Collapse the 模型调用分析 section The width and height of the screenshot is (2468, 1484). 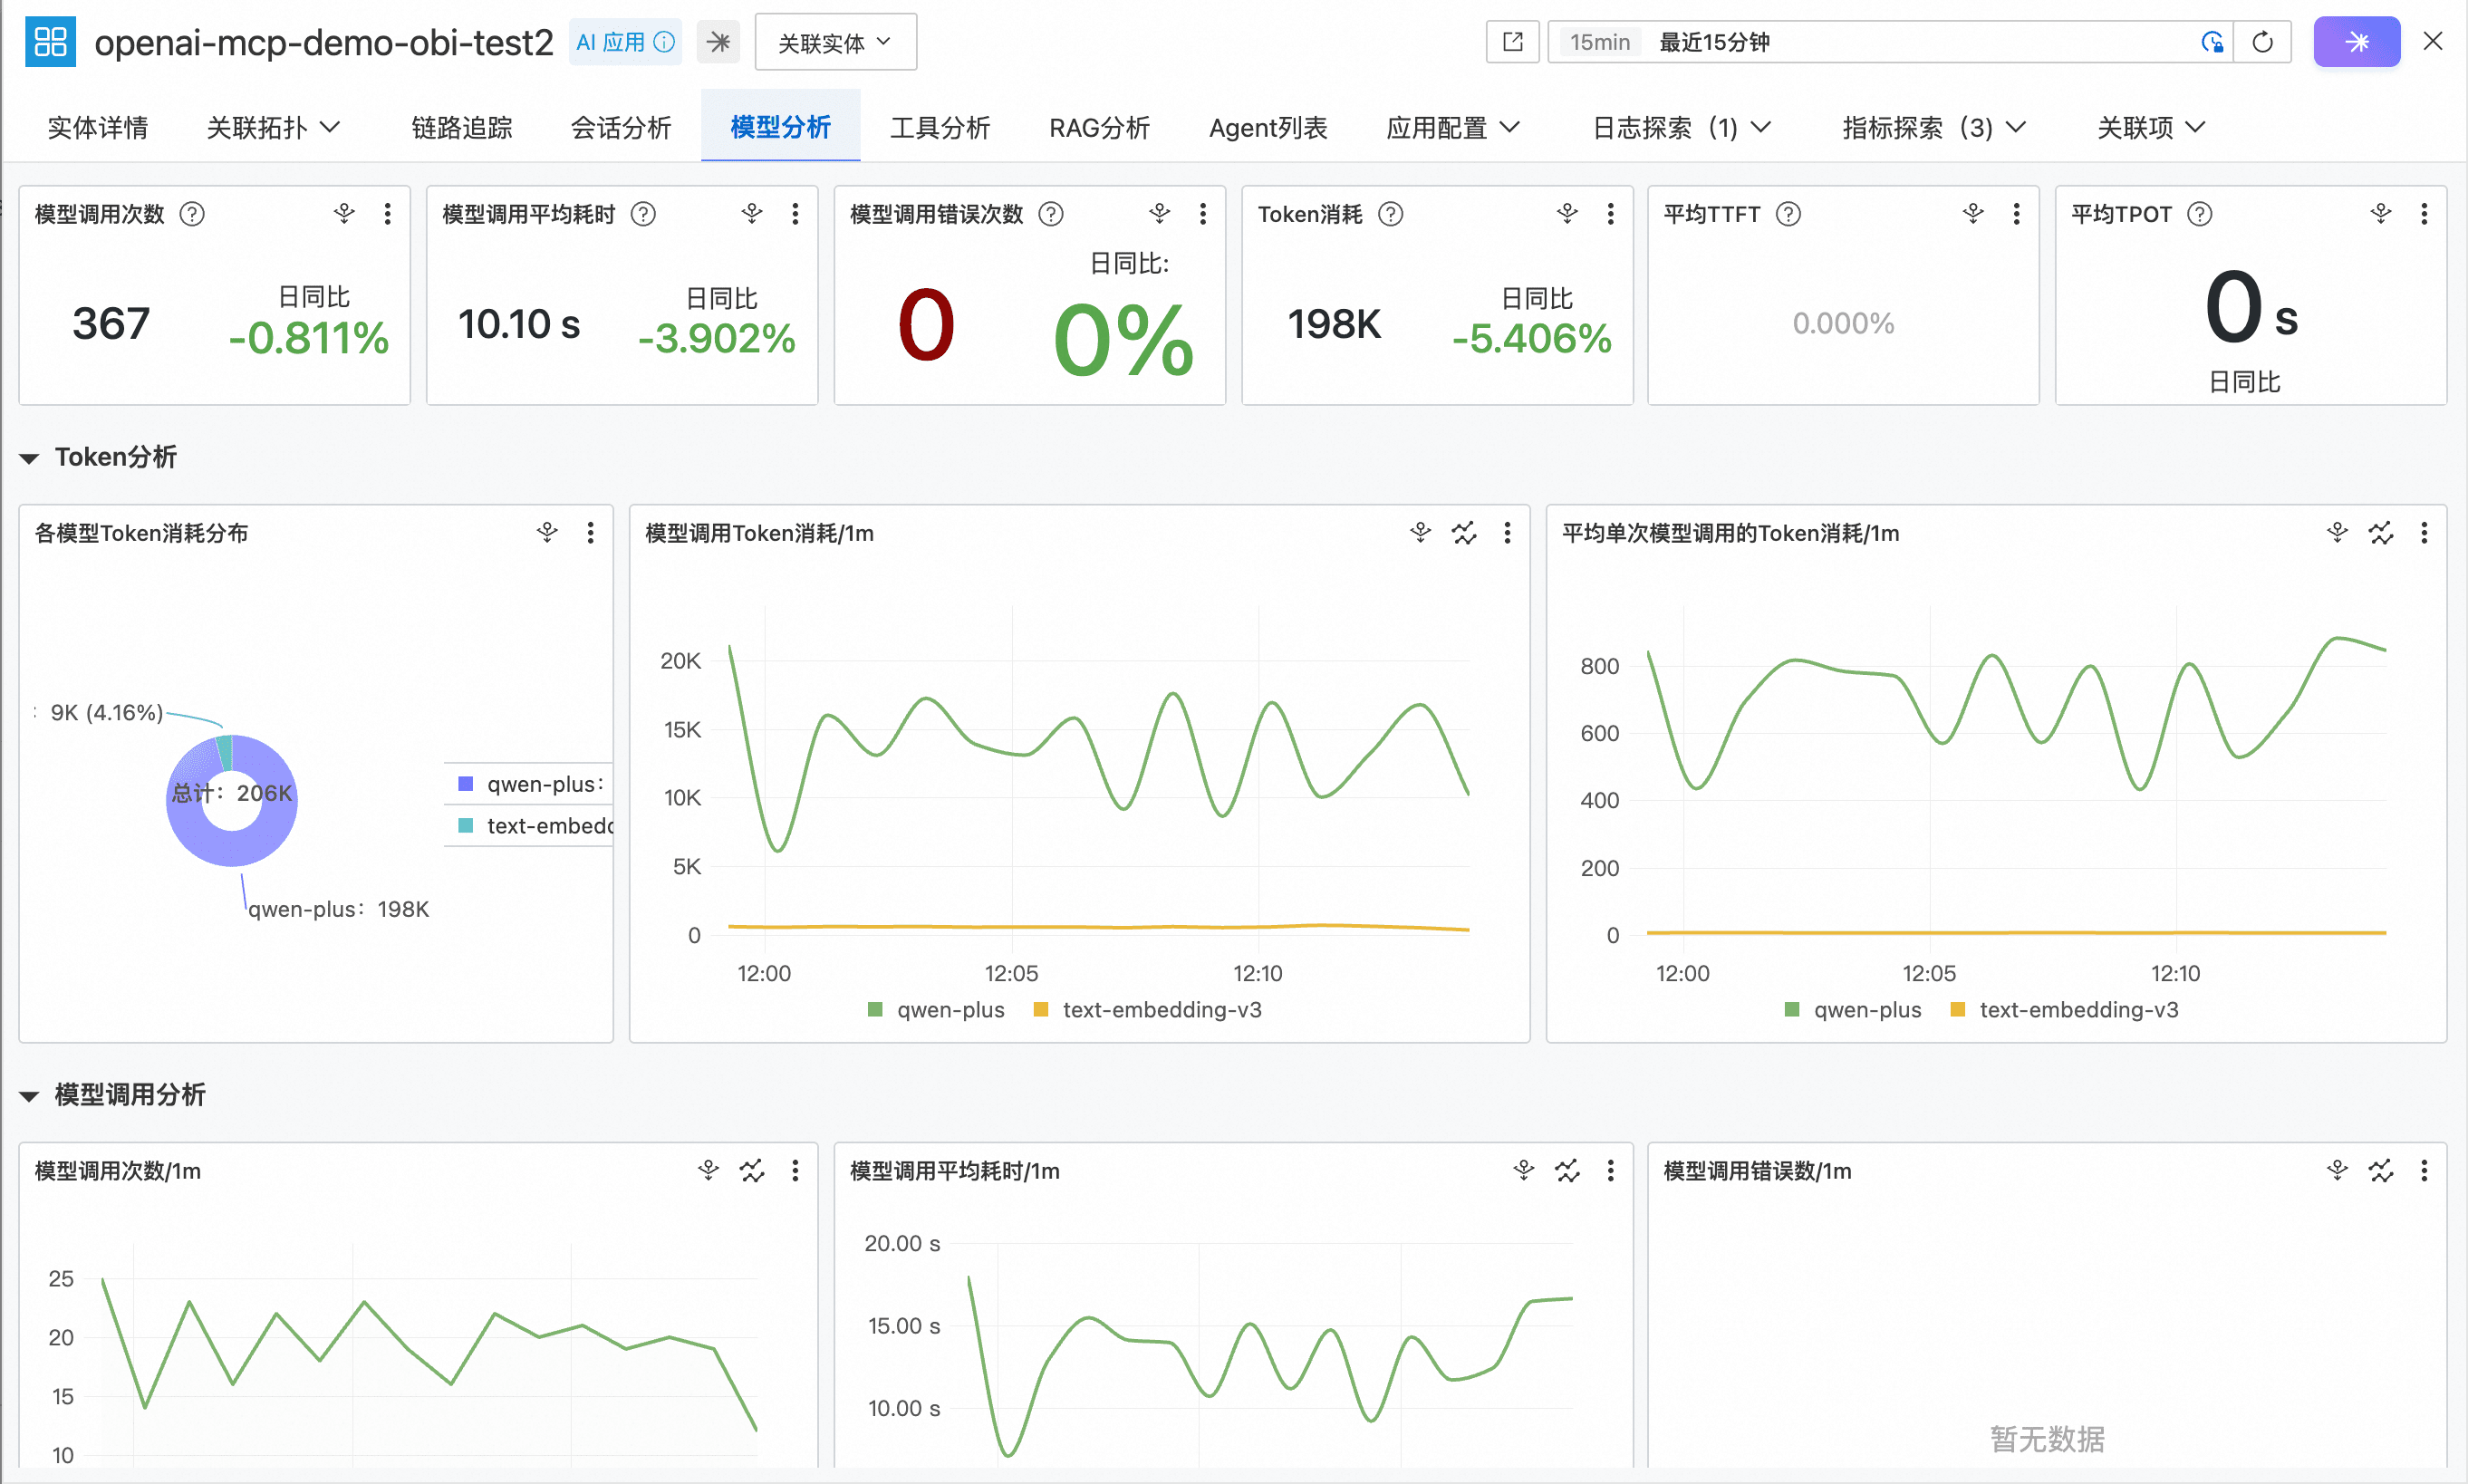point(29,1096)
